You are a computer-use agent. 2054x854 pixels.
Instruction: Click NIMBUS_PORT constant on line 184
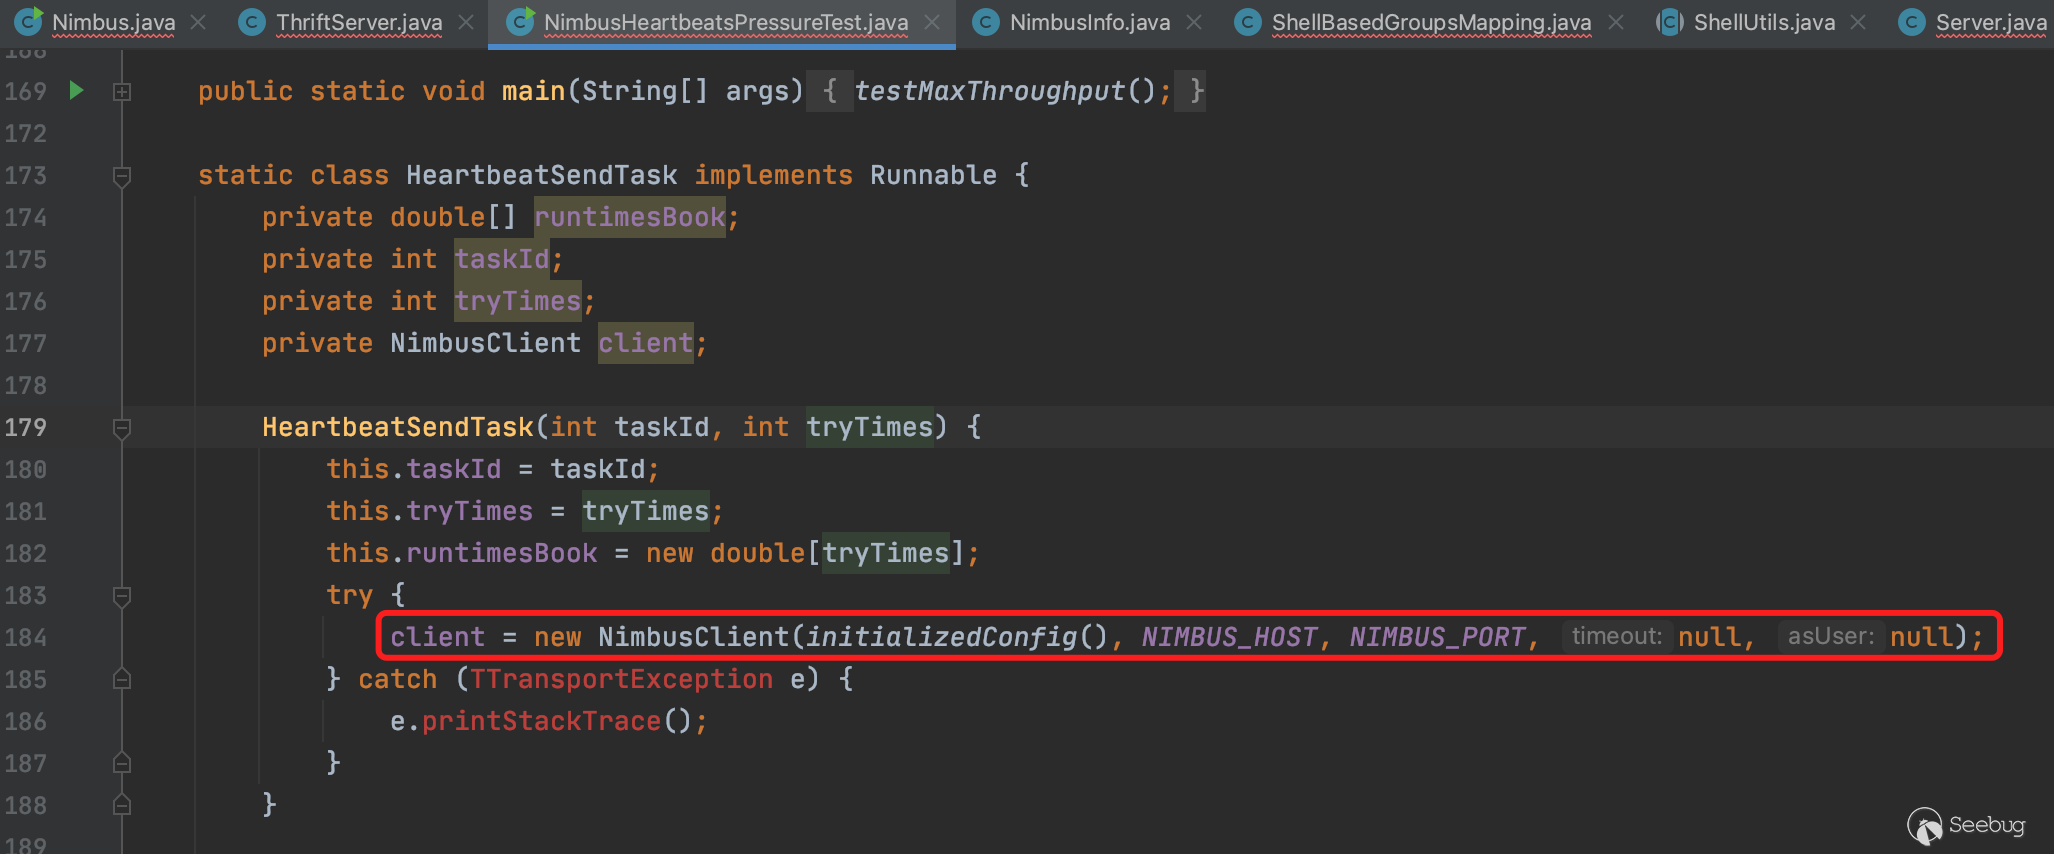point(1437,637)
